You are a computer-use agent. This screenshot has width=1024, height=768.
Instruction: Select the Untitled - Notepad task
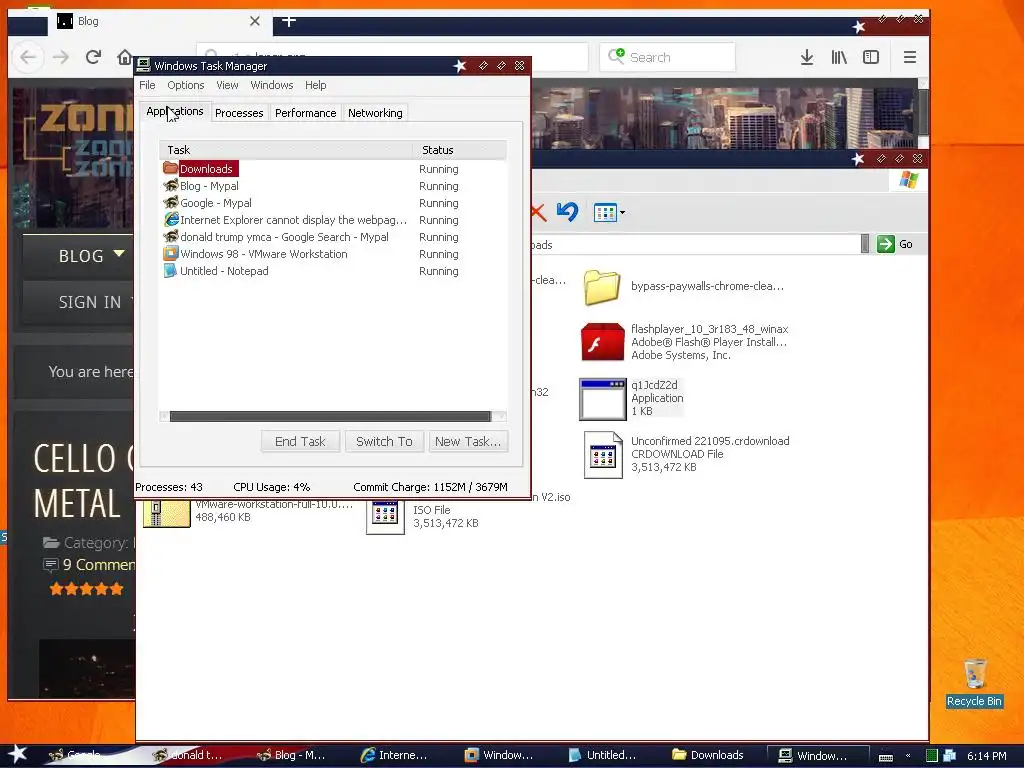(333, 271)
